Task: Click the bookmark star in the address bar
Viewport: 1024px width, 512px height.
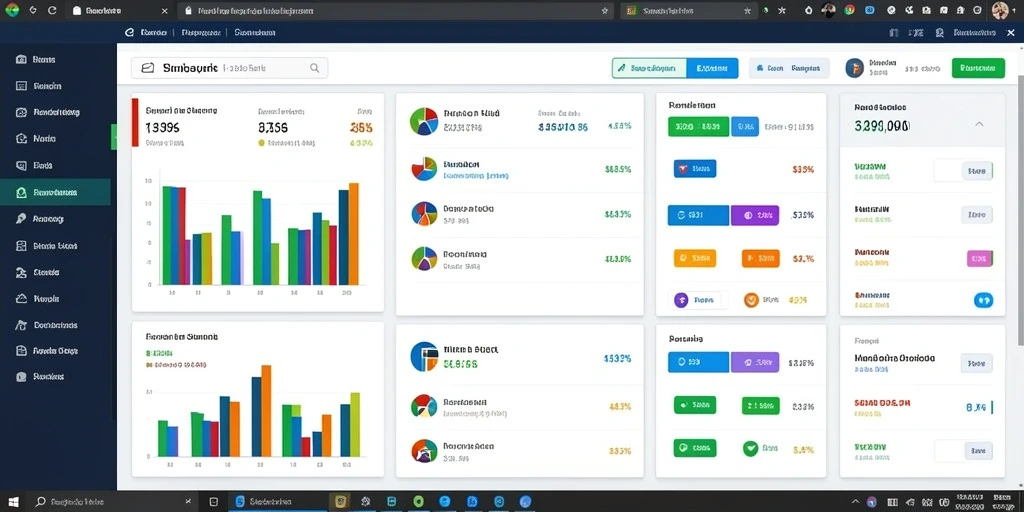Action: (x=605, y=10)
